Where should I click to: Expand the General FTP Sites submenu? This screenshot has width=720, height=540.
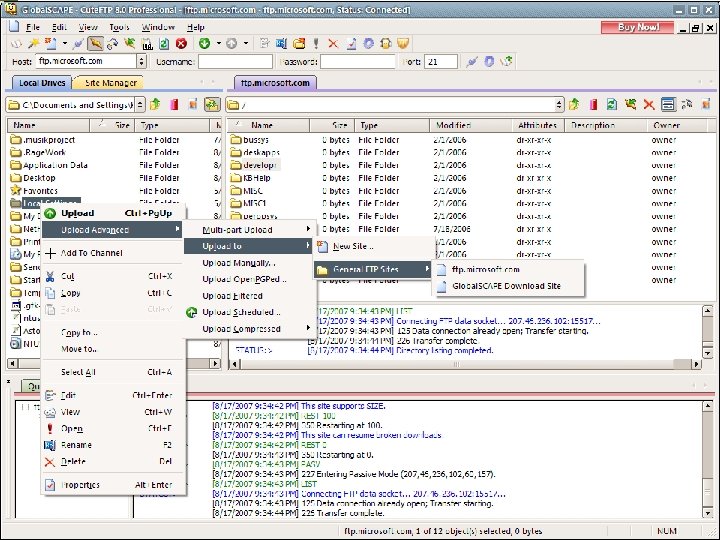click(373, 269)
